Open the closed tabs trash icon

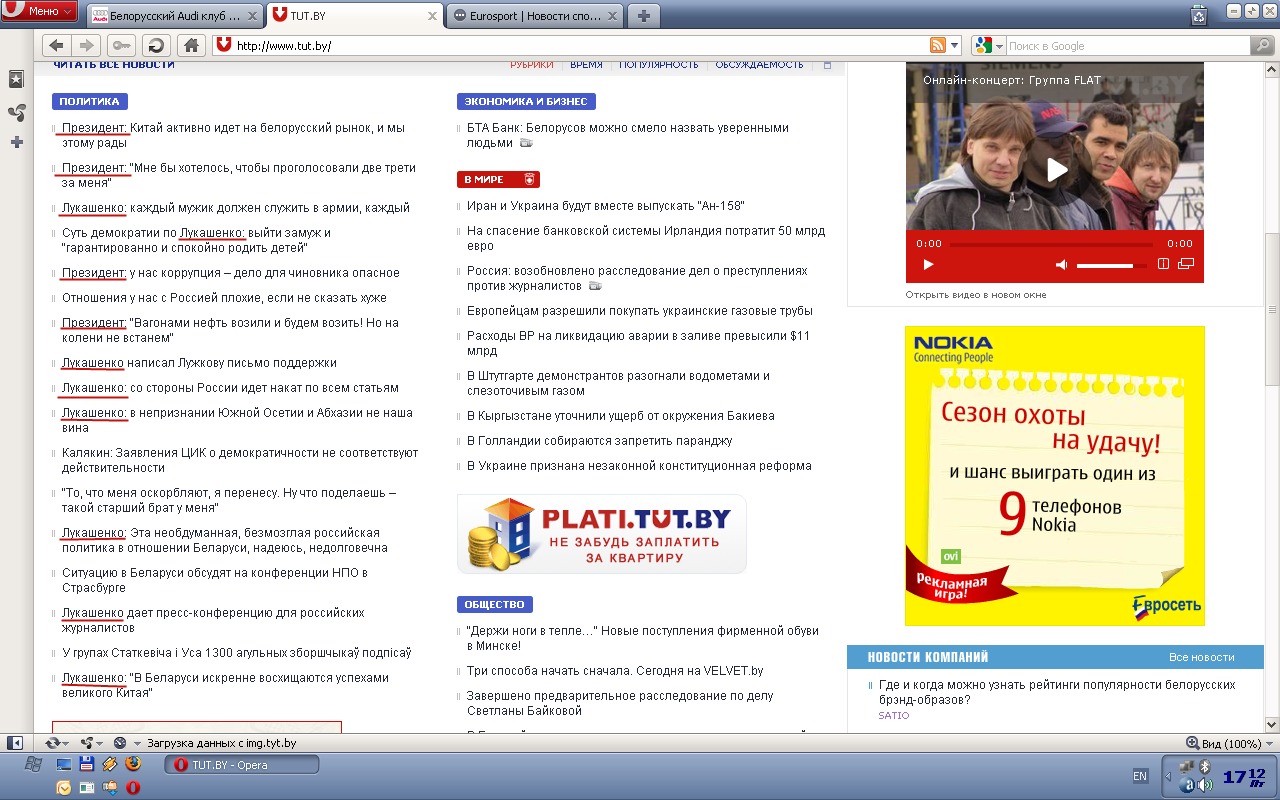point(1198,15)
